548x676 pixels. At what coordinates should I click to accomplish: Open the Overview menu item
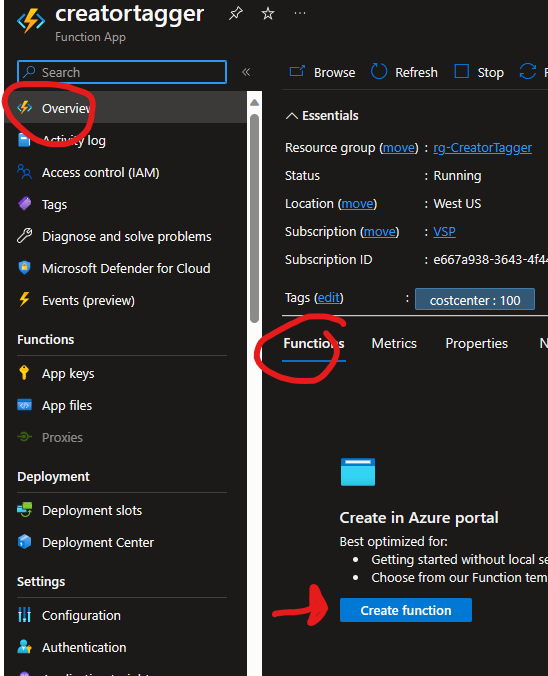(125, 108)
